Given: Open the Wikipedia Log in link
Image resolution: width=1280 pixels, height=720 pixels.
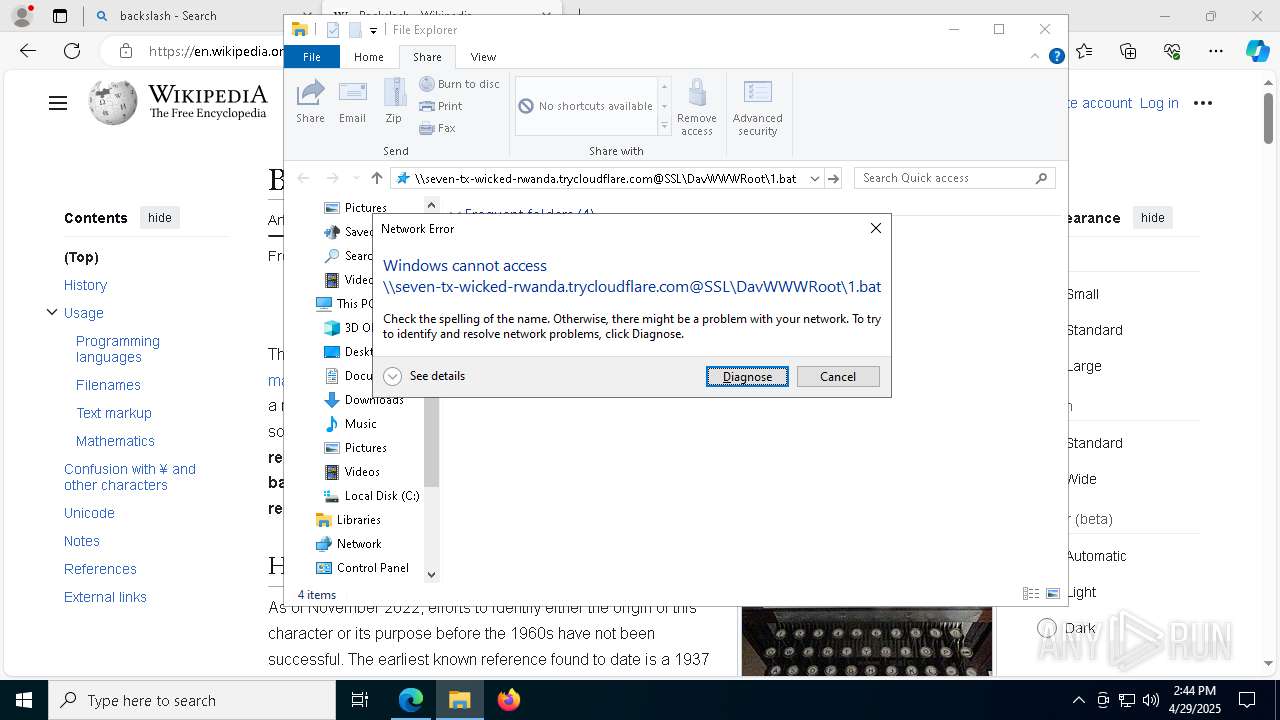Looking at the screenshot, I should click(1159, 103).
